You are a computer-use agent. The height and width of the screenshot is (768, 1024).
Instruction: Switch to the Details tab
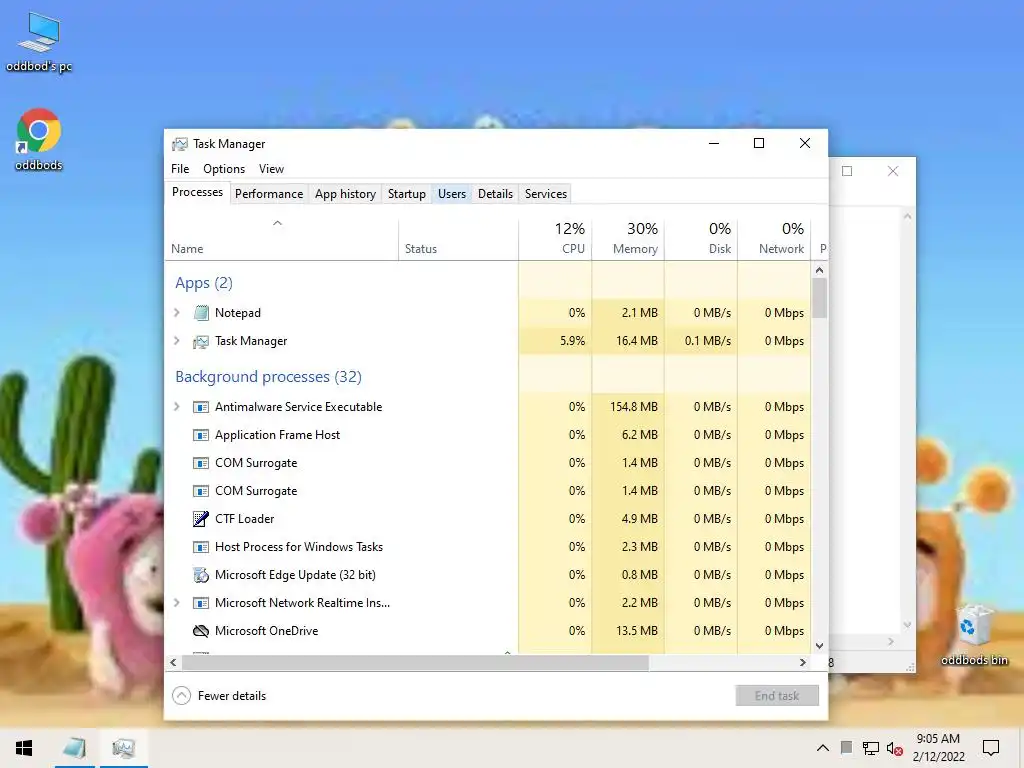[495, 194]
